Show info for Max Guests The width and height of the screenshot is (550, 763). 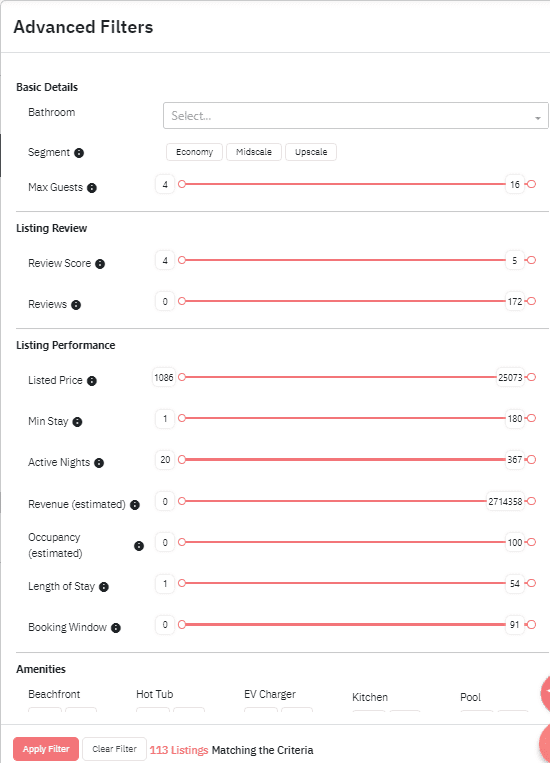92,188
